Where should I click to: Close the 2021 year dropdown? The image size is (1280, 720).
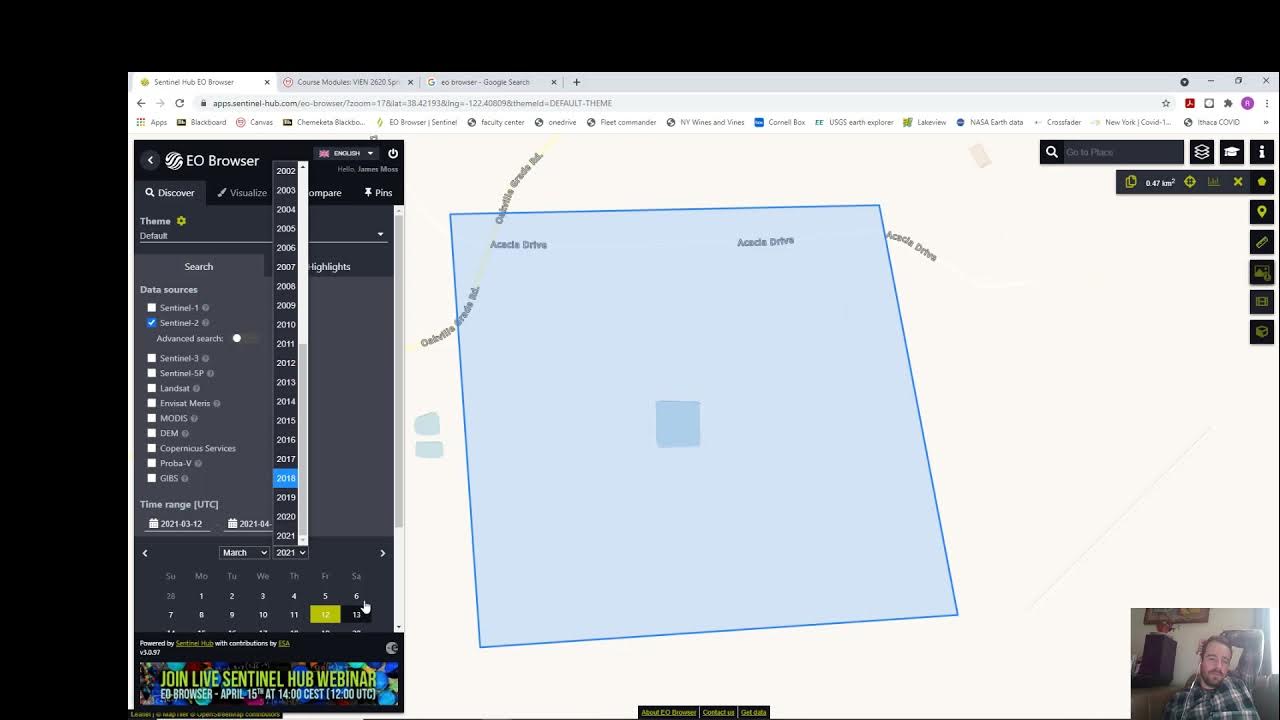291,553
